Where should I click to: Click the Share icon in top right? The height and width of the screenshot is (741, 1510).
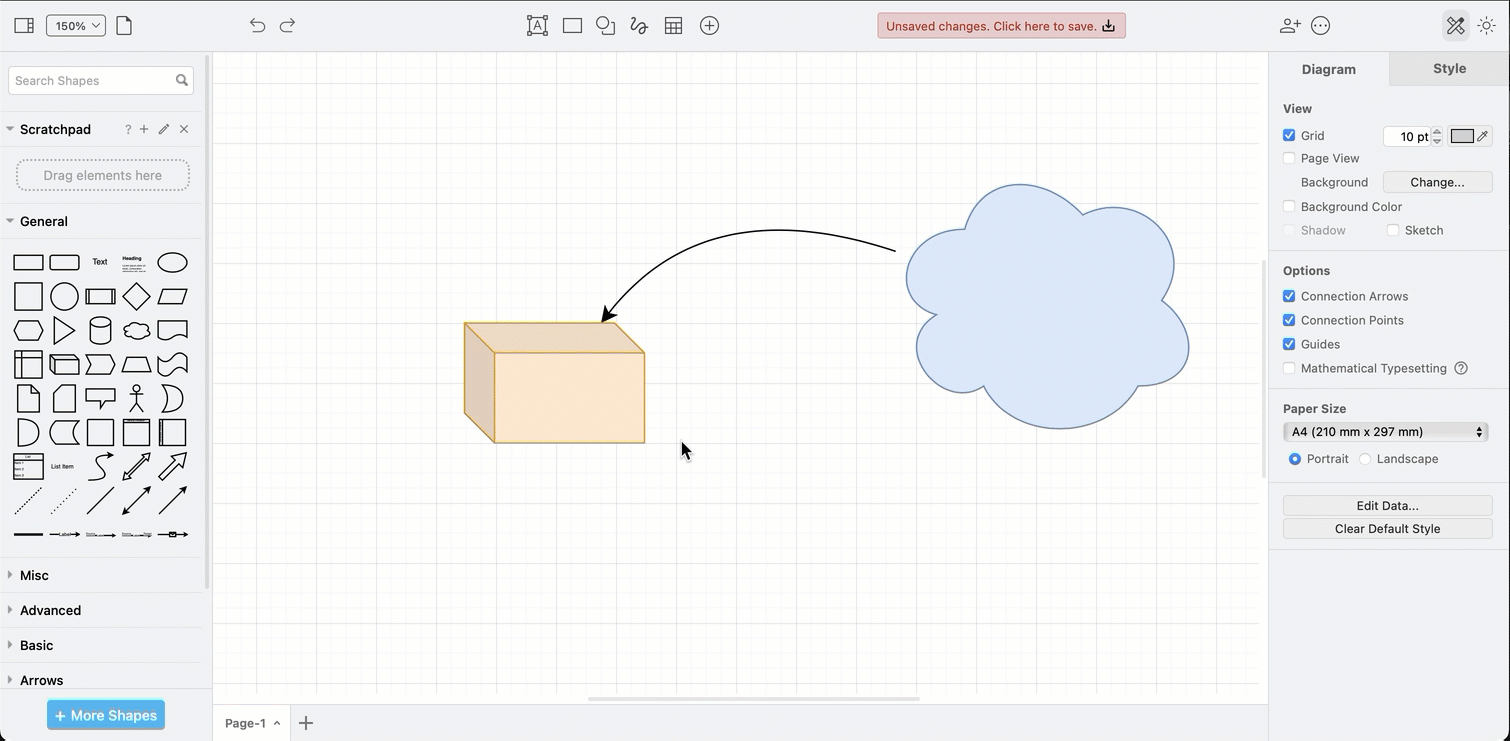click(x=1290, y=25)
